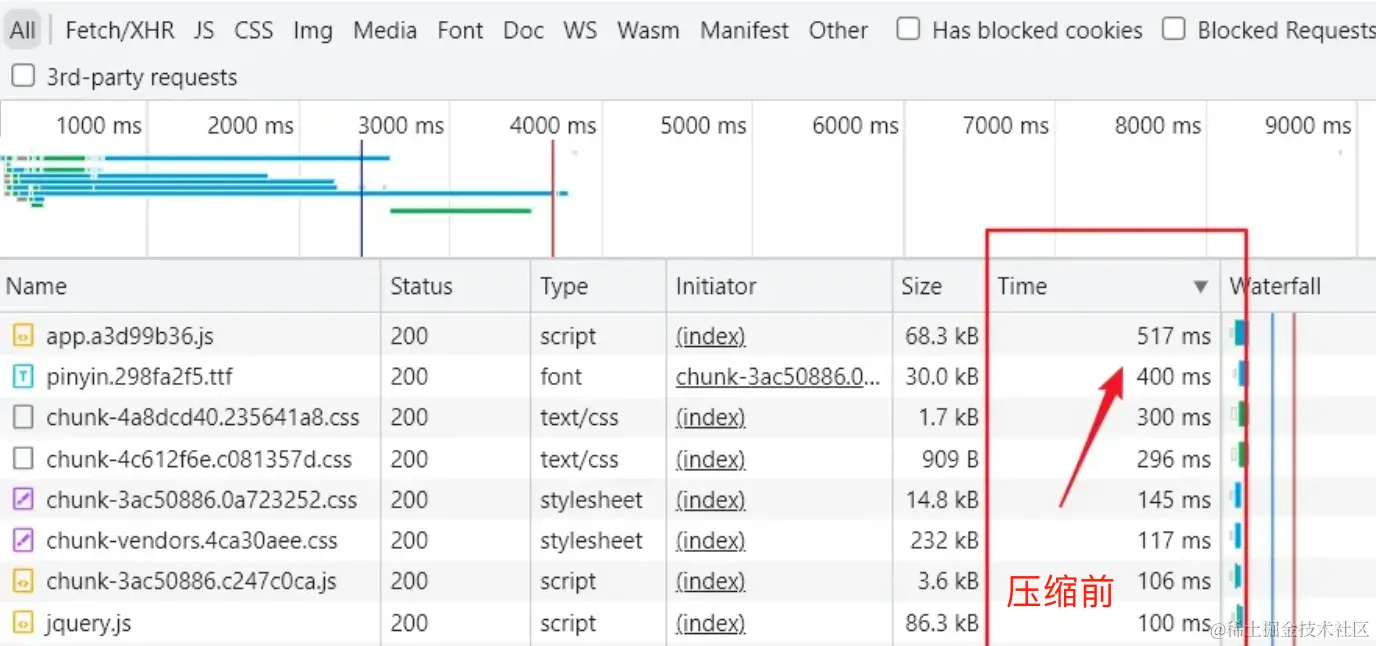
Task: Click the pinyin.298fa2f5.ttf font file icon
Action: pyautogui.click(x=22, y=377)
